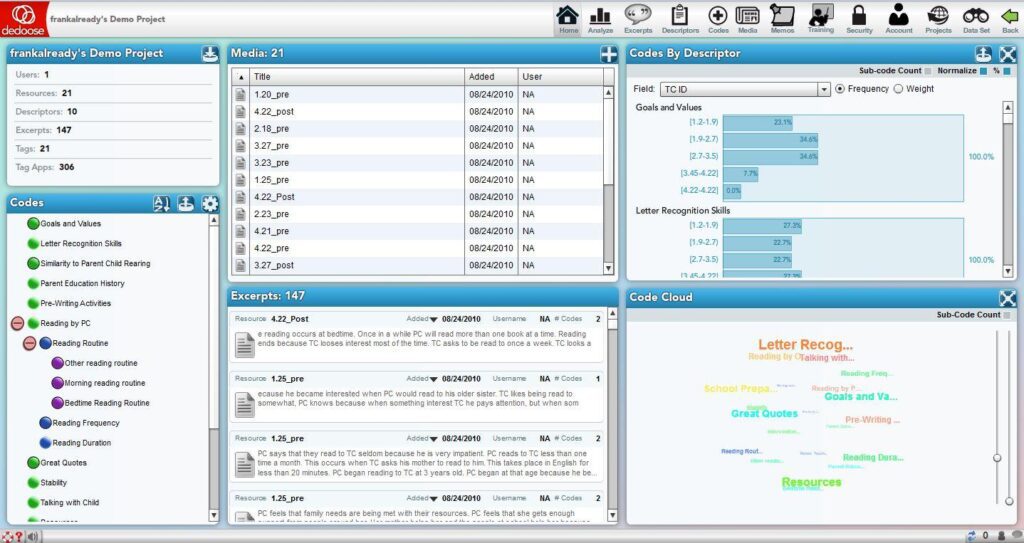Open the 2.18_pre media row
Viewport: 1024px width, 543px height.
point(418,129)
